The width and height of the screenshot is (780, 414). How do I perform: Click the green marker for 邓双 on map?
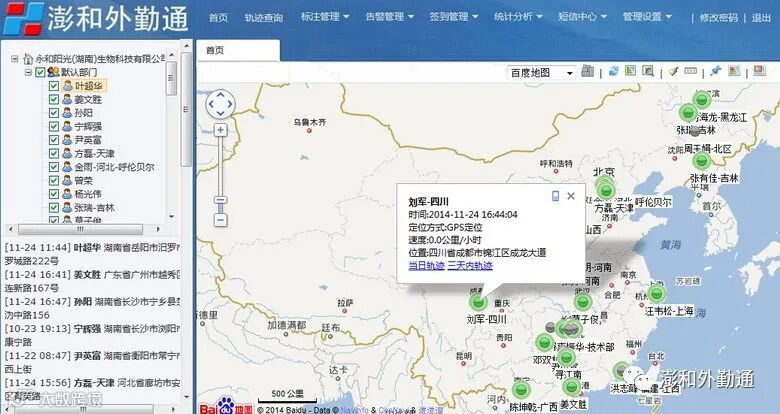pos(544,342)
